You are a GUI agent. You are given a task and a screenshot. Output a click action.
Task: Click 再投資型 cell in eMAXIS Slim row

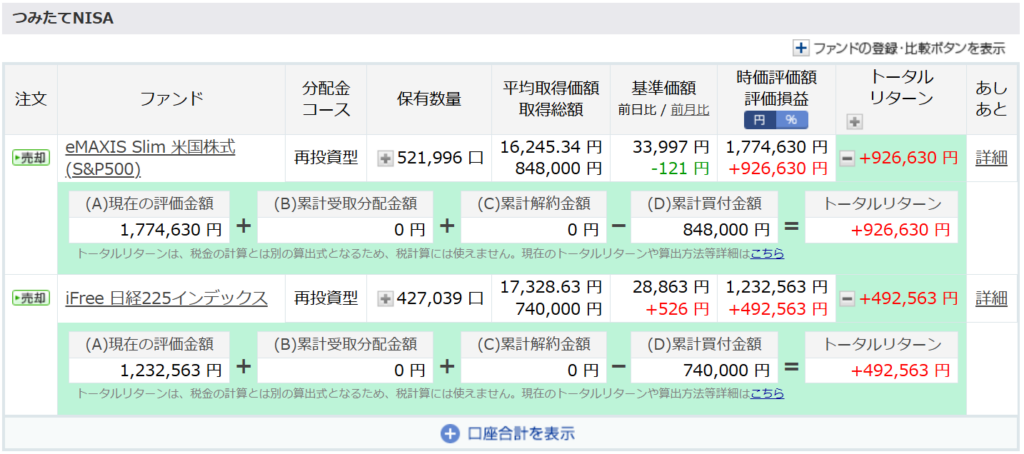(x=326, y=158)
